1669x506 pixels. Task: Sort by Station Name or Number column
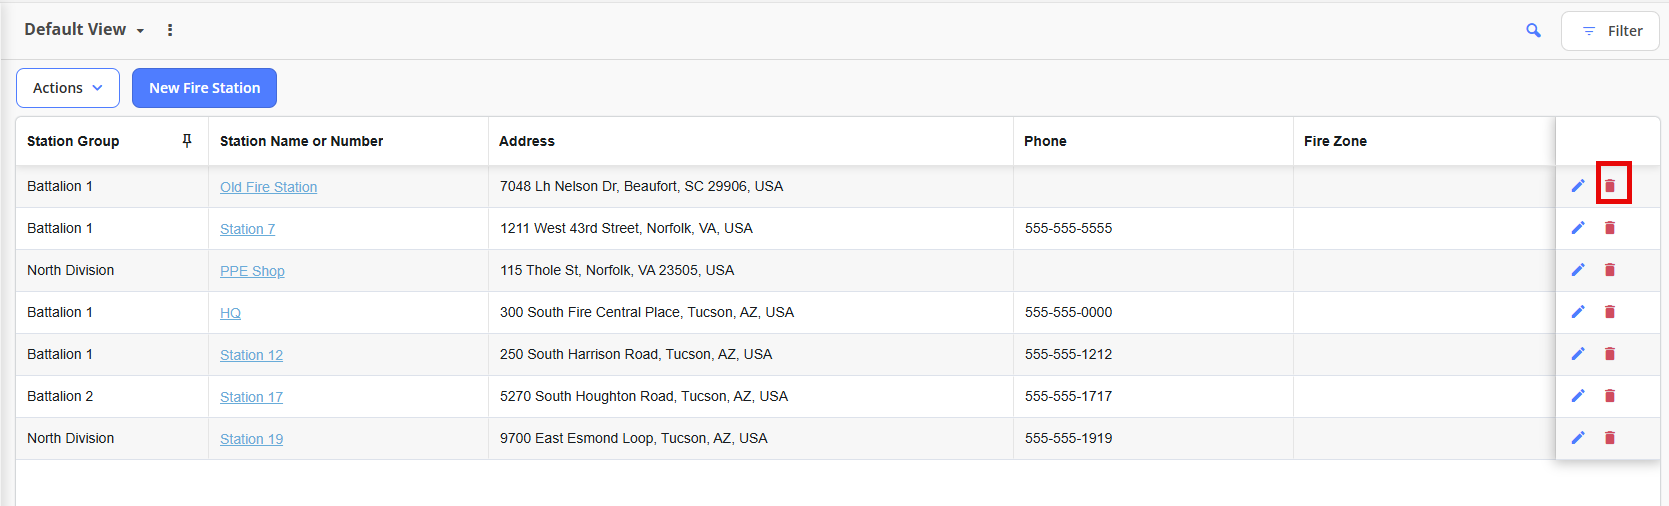click(x=301, y=141)
